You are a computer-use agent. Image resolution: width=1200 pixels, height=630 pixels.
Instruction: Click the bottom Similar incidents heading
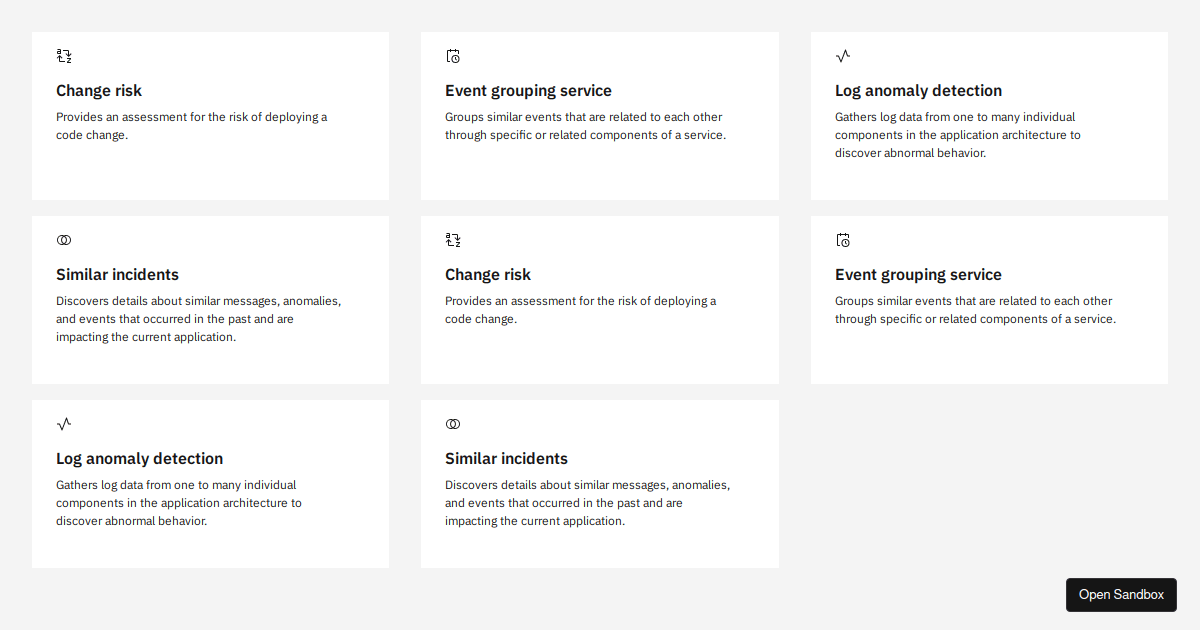click(x=506, y=458)
